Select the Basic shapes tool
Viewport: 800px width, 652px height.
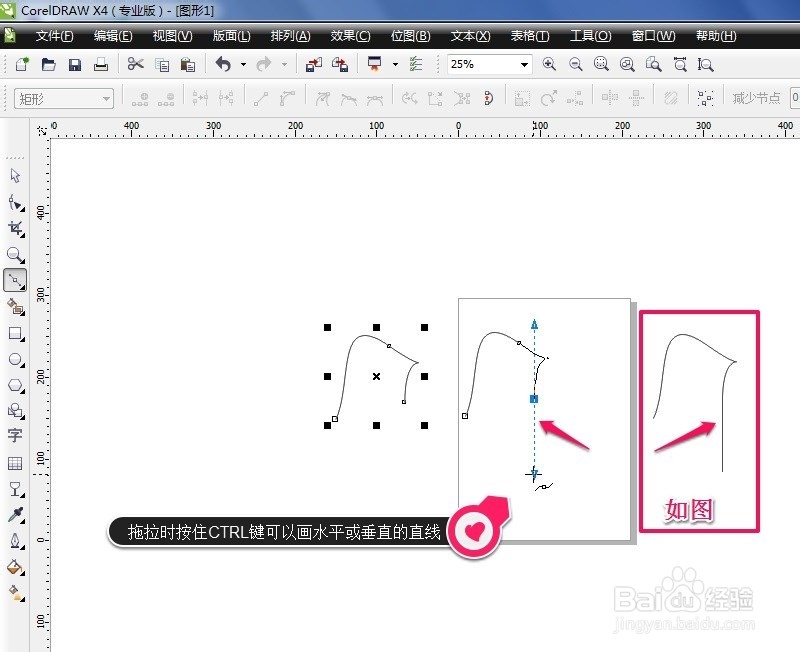pyautogui.click(x=15, y=411)
